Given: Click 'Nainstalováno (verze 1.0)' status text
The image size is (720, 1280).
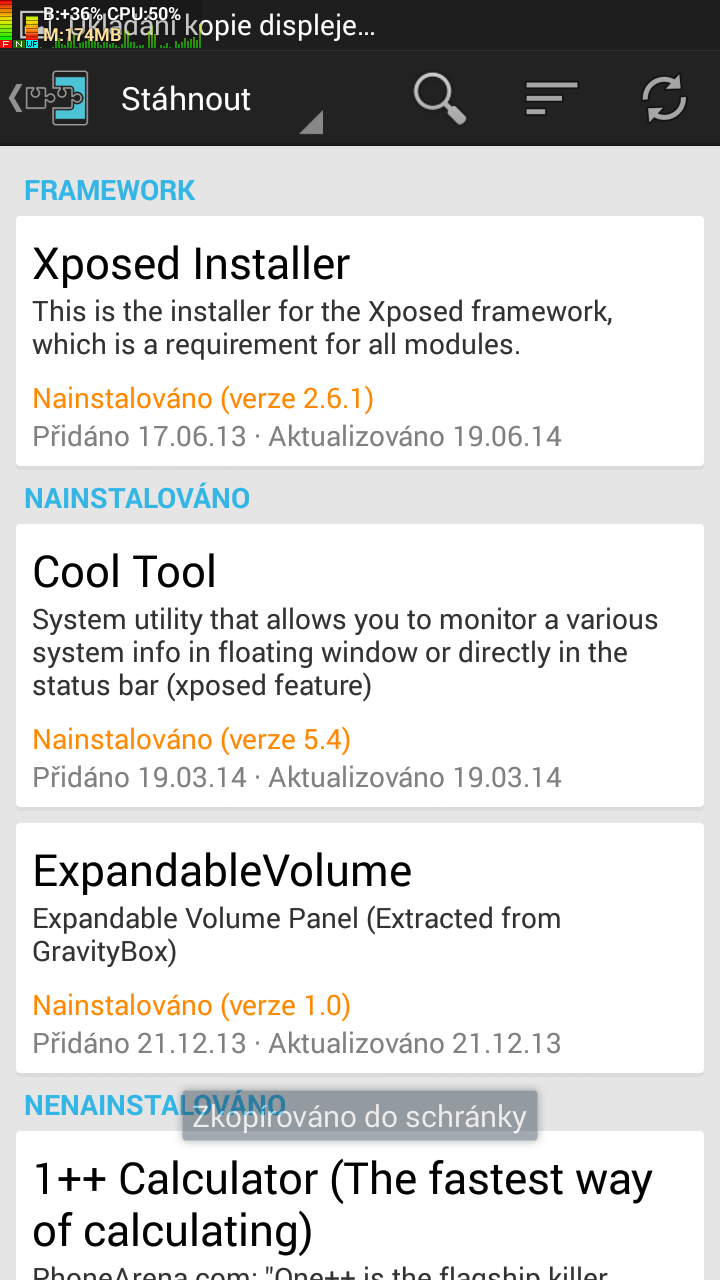Looking at the screenshot, I should pyautogui.click(x=192, y=1005).
